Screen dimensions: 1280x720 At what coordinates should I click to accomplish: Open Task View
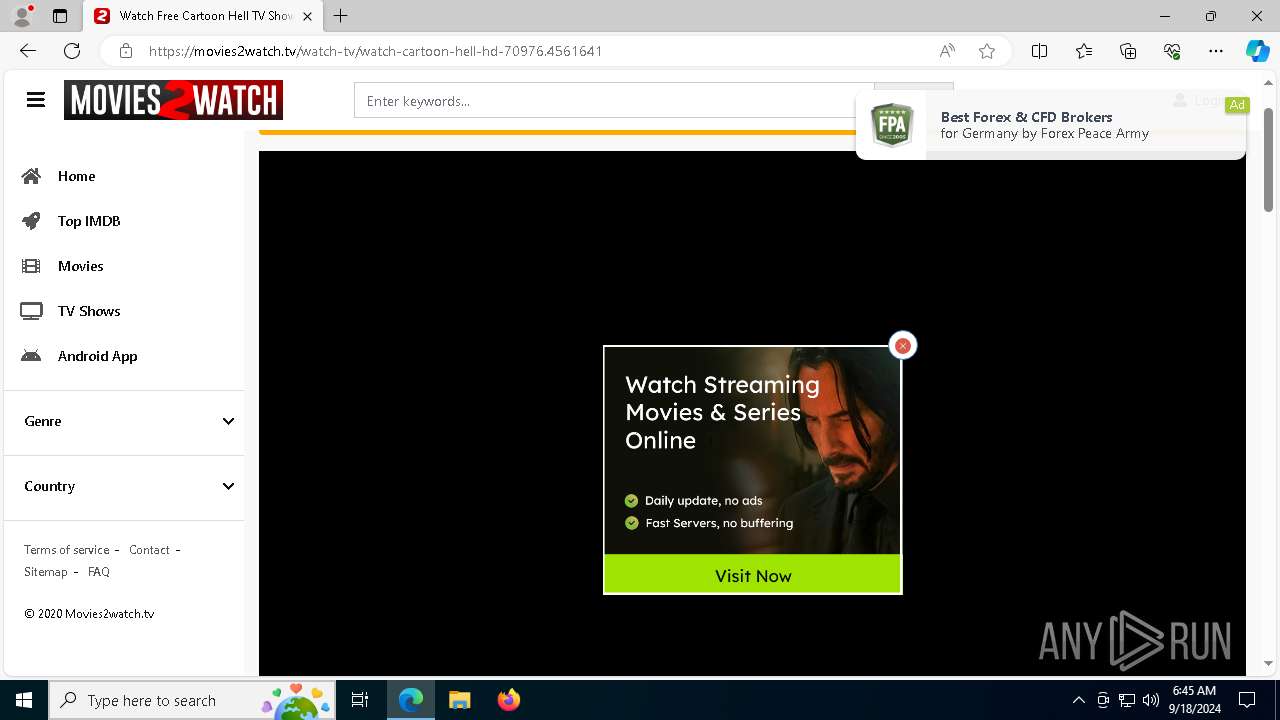coord(360,700)
